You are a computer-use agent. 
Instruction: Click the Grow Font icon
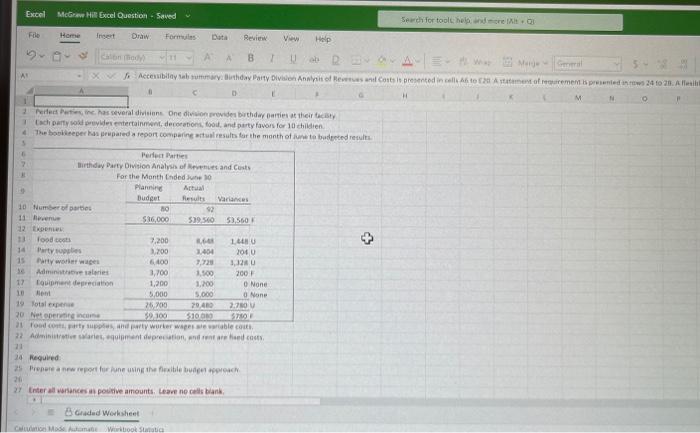click(x=208, y=57)
